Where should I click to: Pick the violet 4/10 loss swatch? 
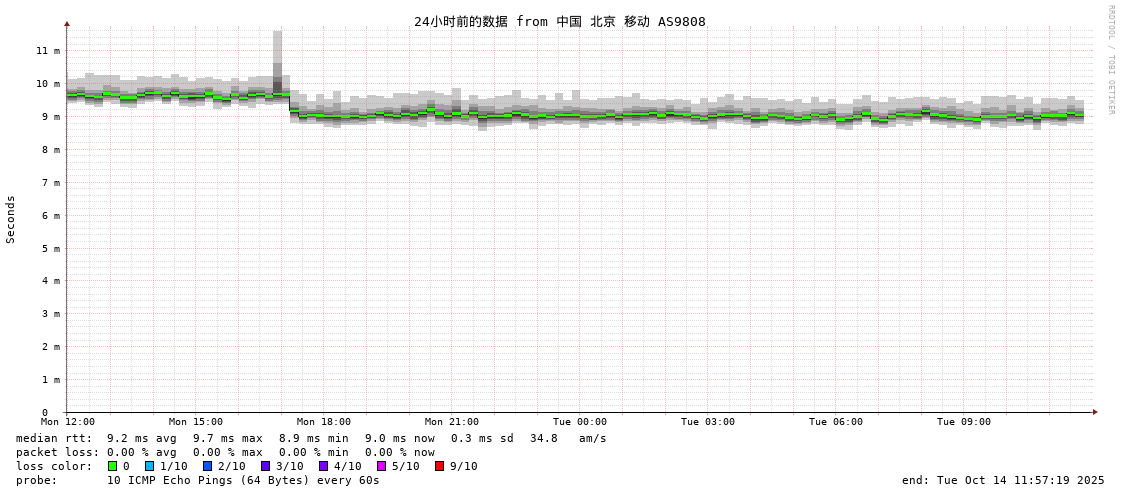pyautogui.click(x=323, y=466)
